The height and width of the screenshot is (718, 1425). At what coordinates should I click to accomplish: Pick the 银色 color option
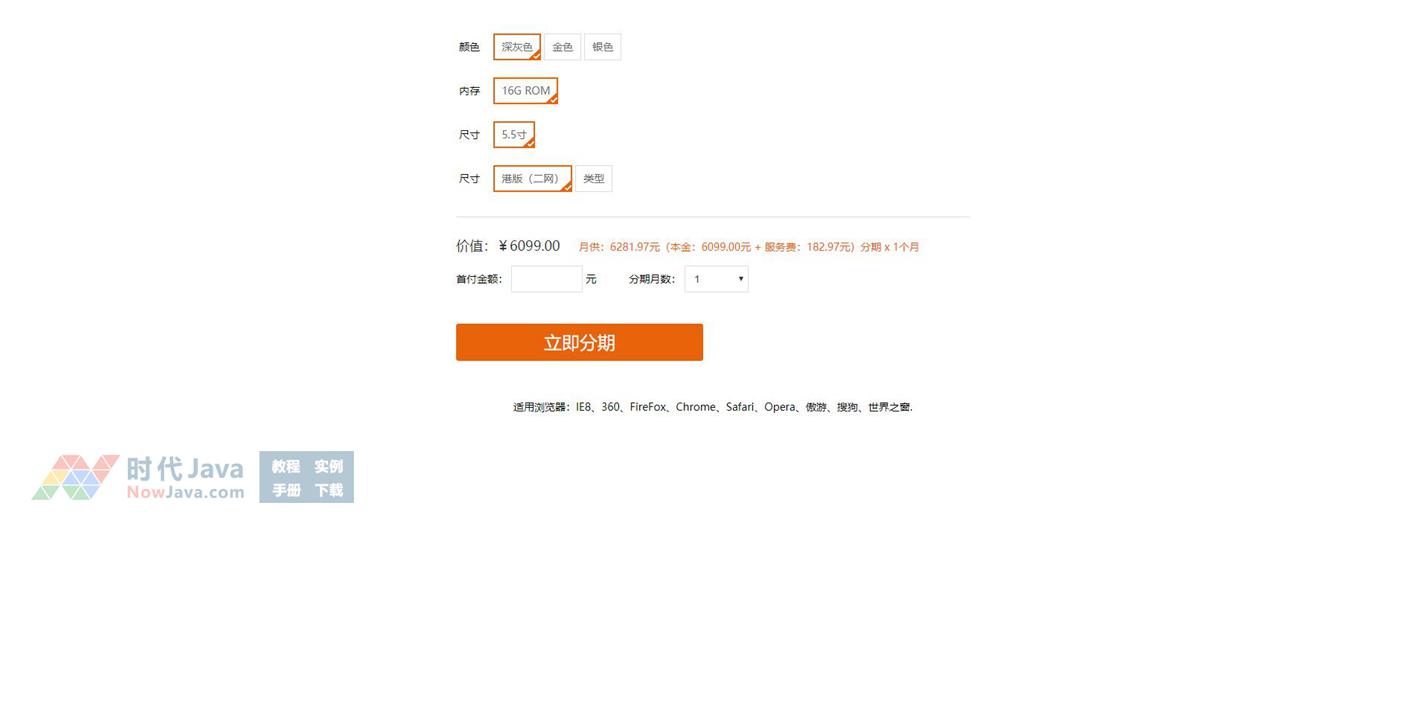(602, 47)
